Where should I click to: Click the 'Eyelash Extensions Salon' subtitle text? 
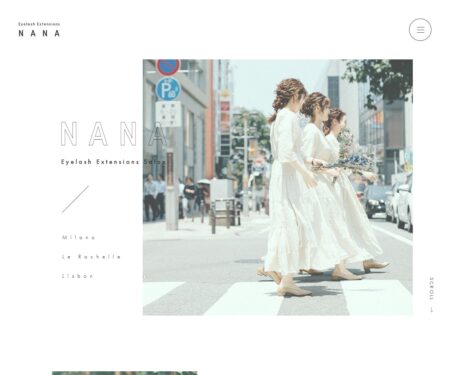click(x=113, y=162)
